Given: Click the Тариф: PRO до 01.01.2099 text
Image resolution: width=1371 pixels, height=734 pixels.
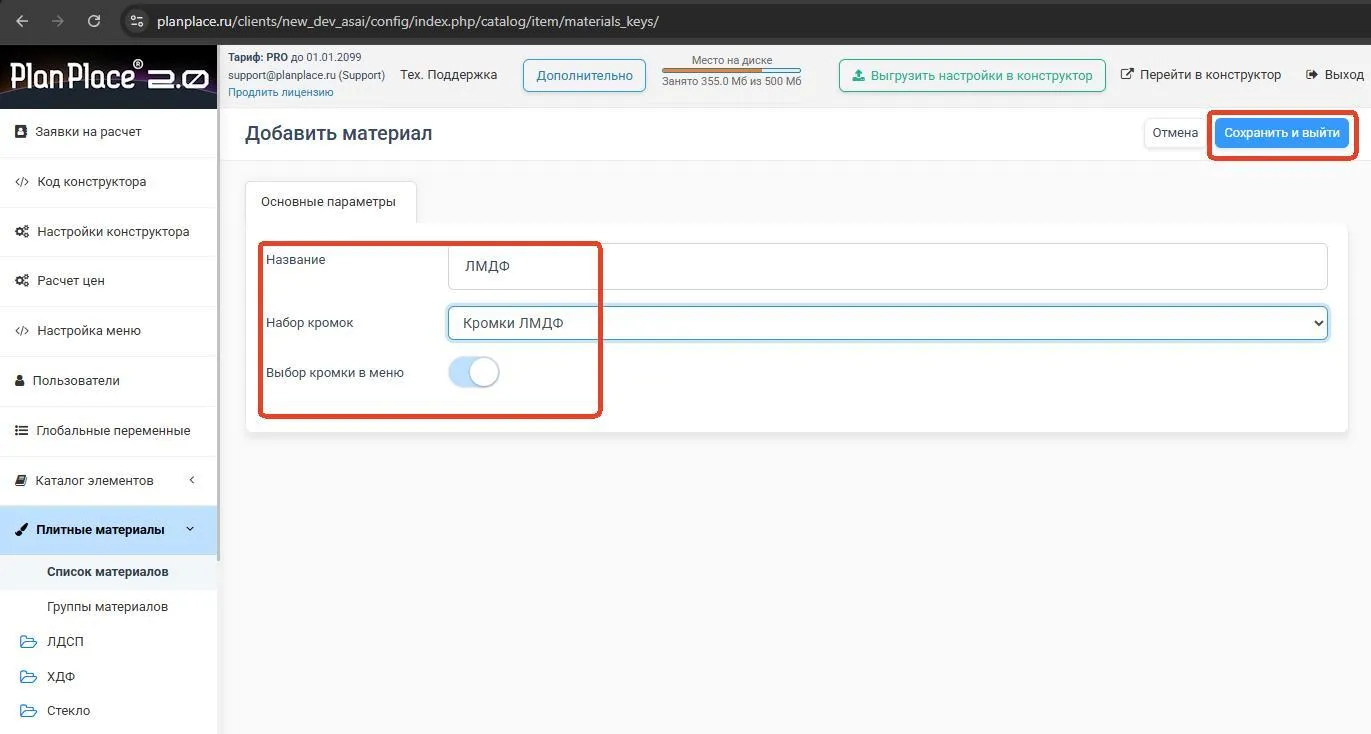Looking at the screenshot, I should point(295,58).
